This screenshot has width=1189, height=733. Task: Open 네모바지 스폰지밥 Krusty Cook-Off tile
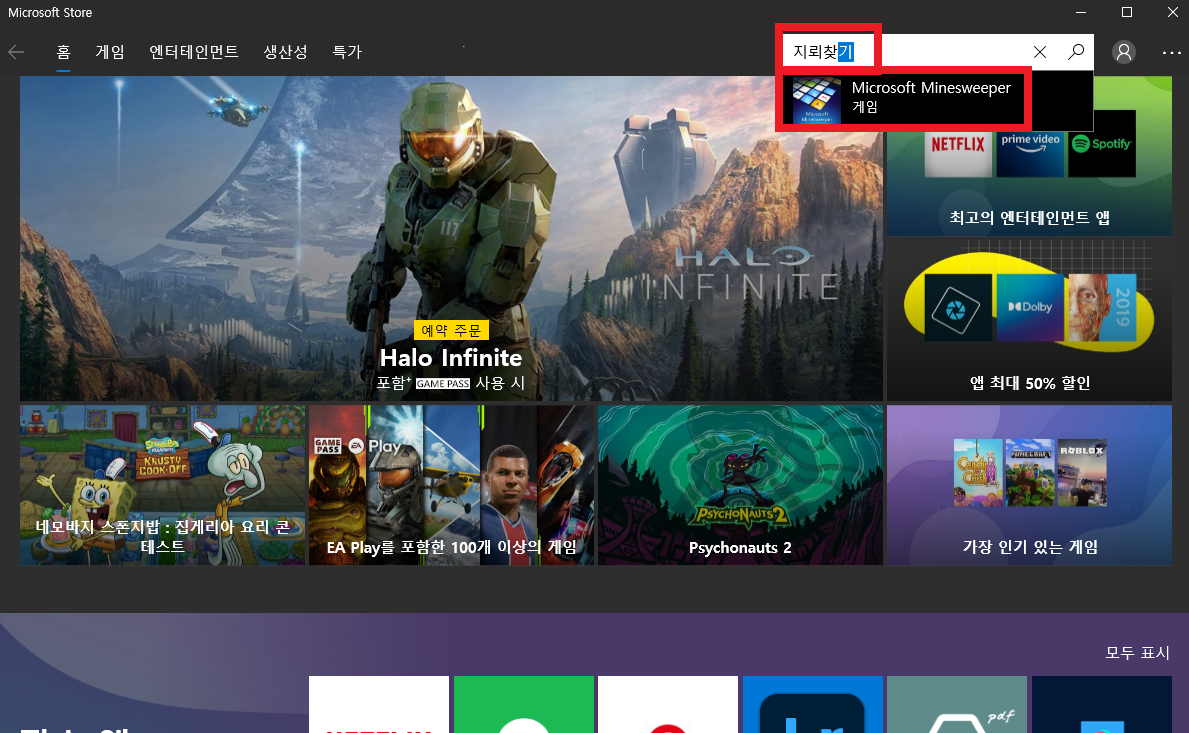pyautogui.click(x=162, y=485)
